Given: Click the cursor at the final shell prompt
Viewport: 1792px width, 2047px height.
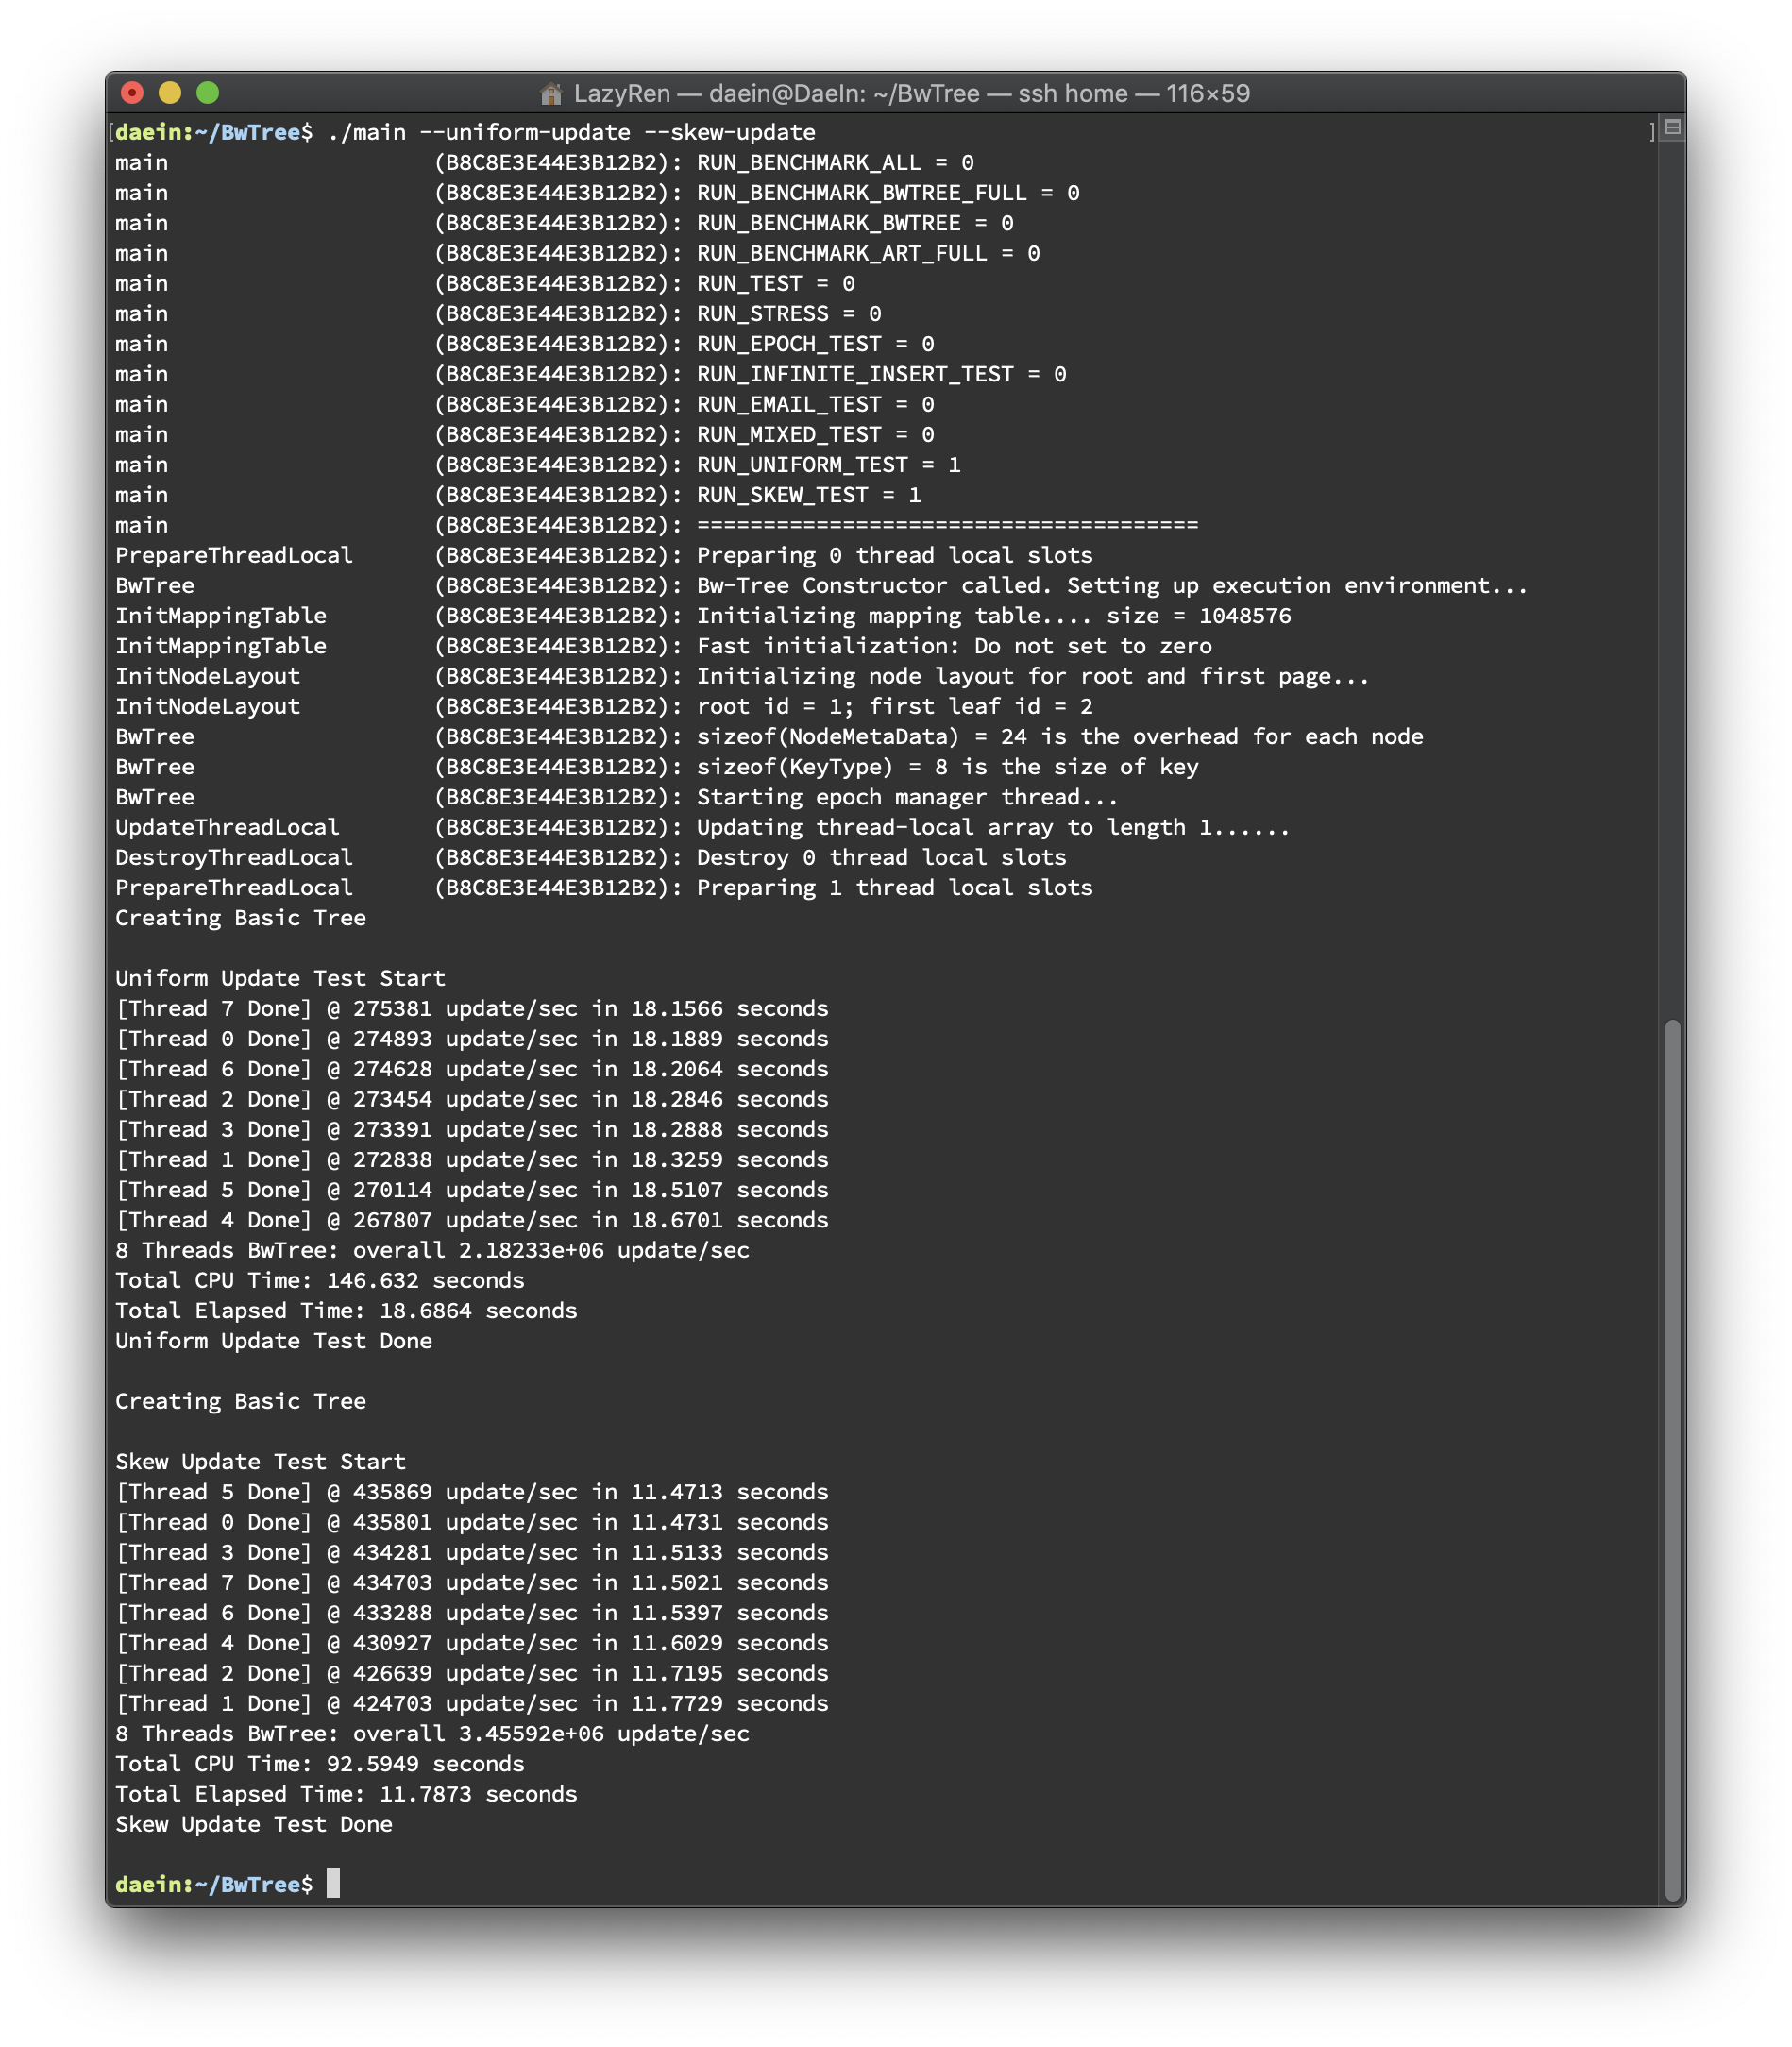Looking at the screenshot, I should click(x=334, y=1883).
